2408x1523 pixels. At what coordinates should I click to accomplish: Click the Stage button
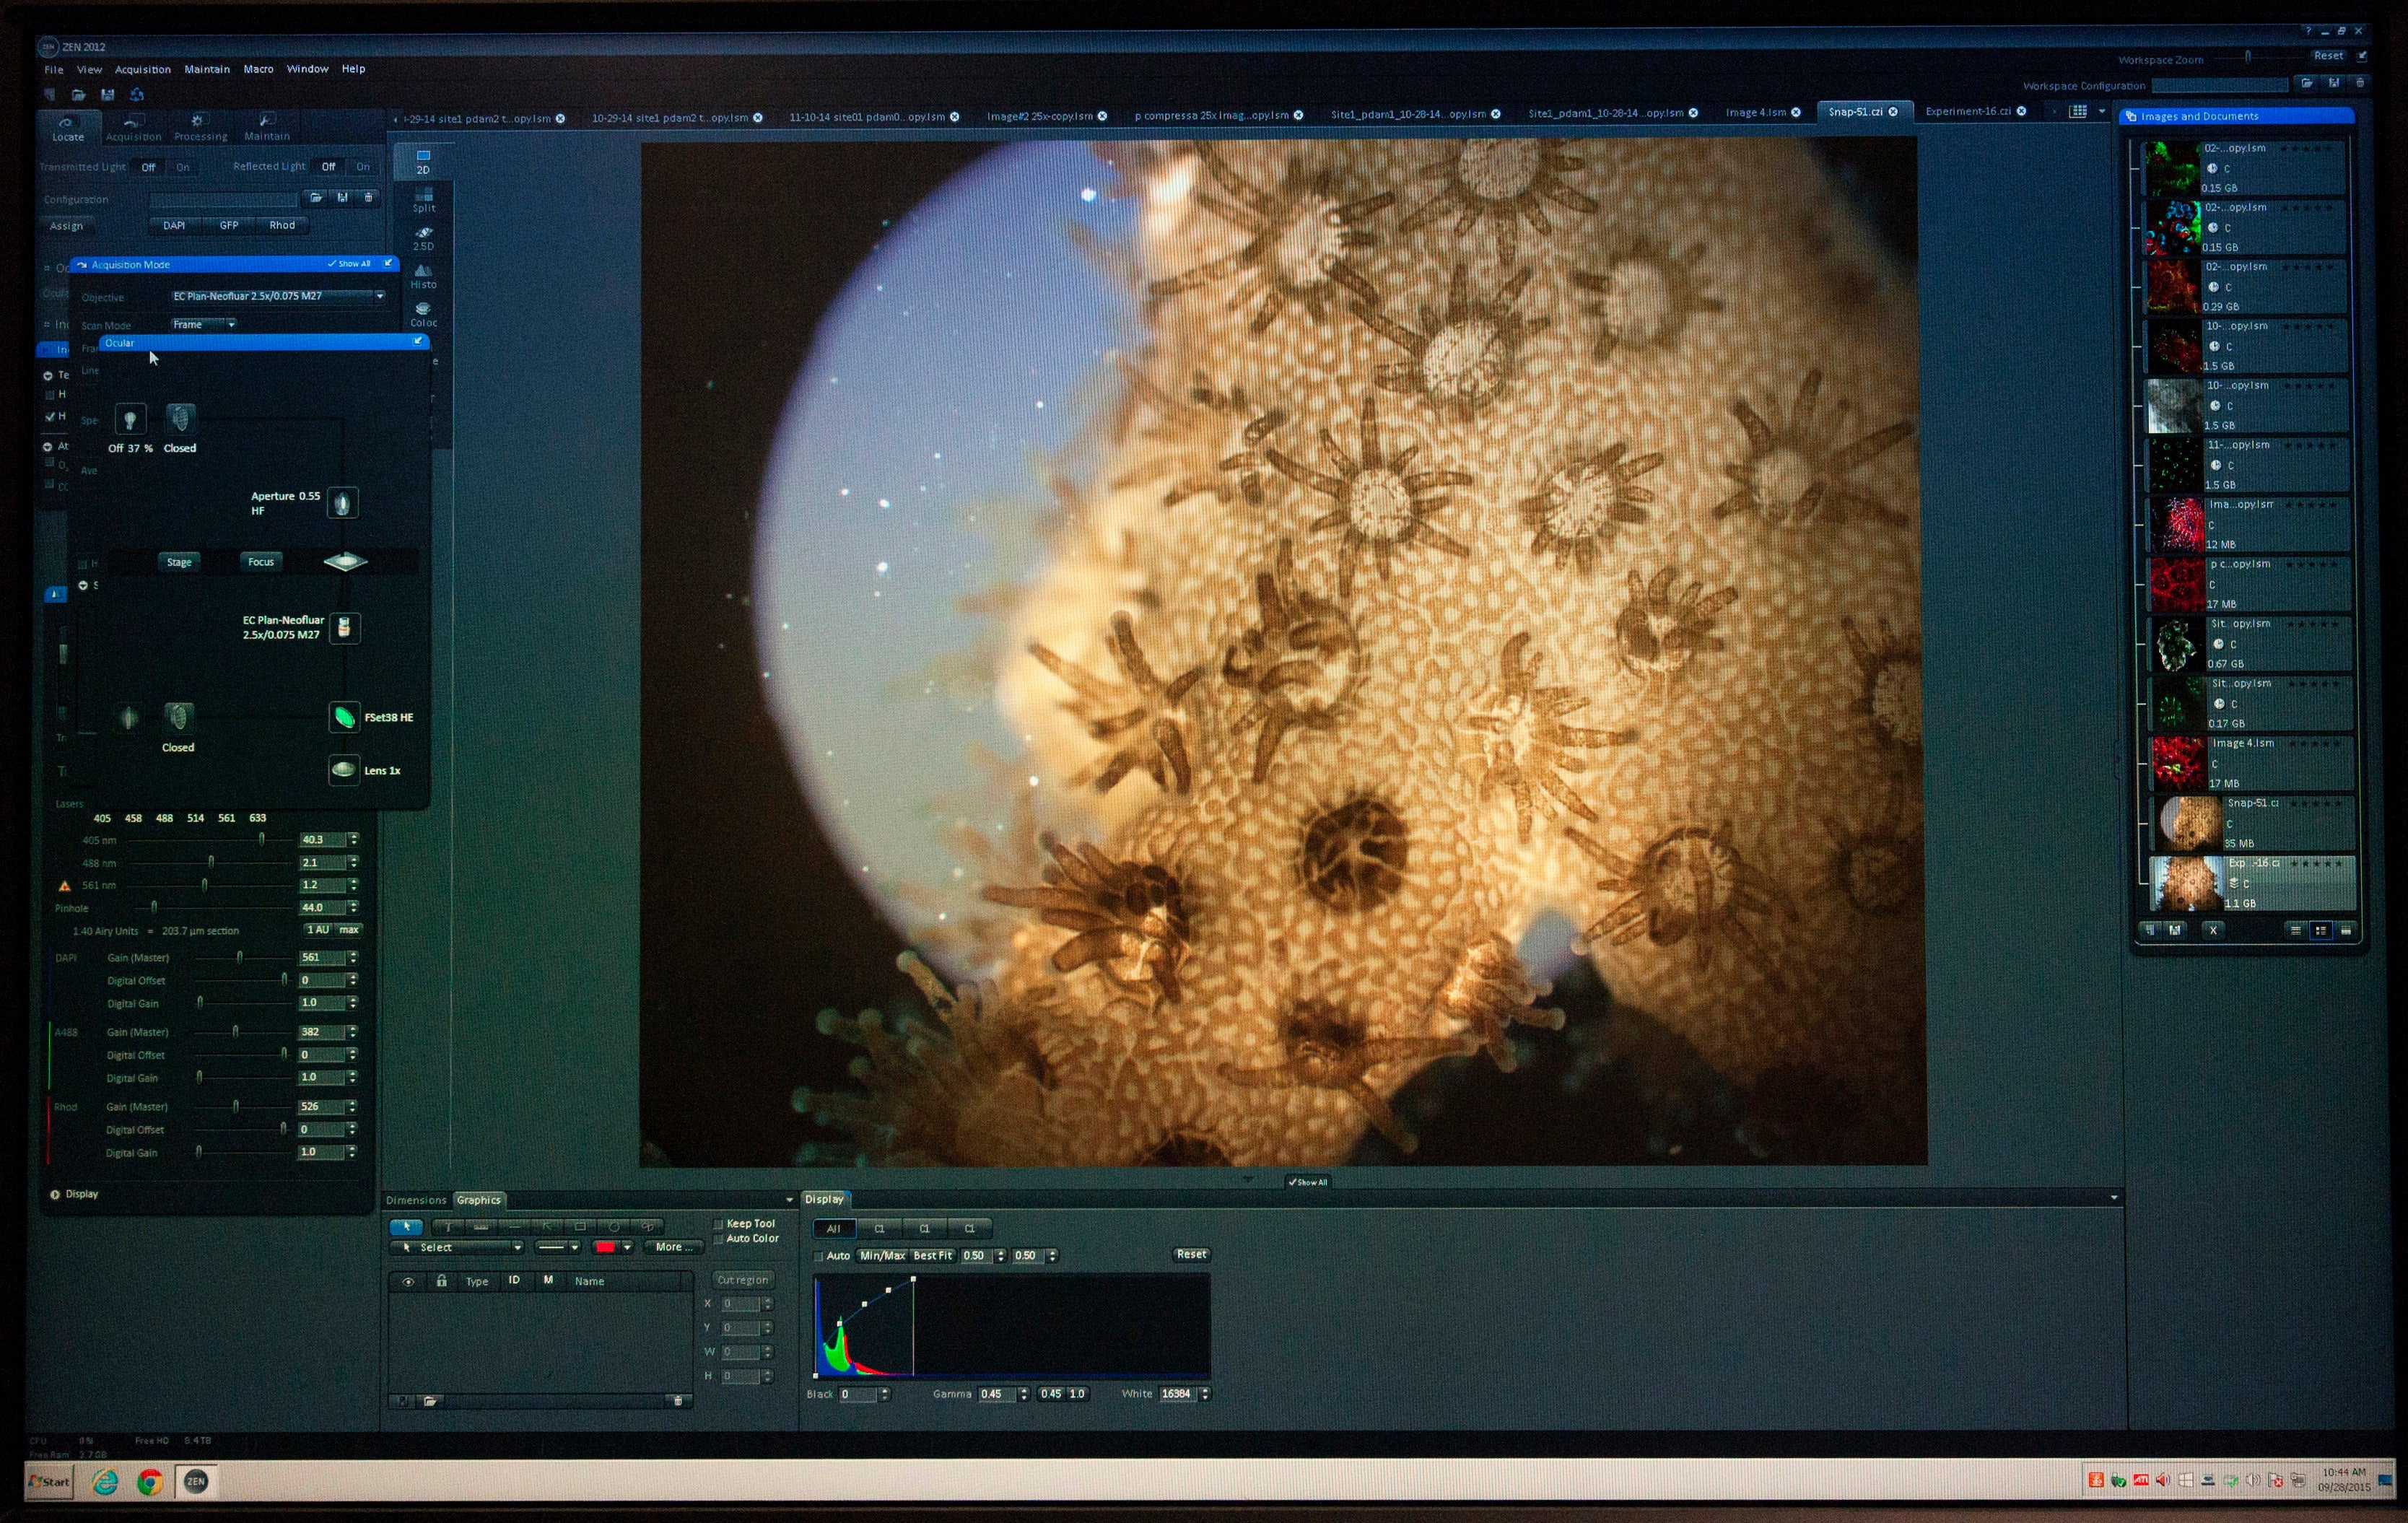pyautogui.click(x=179, y=562)
